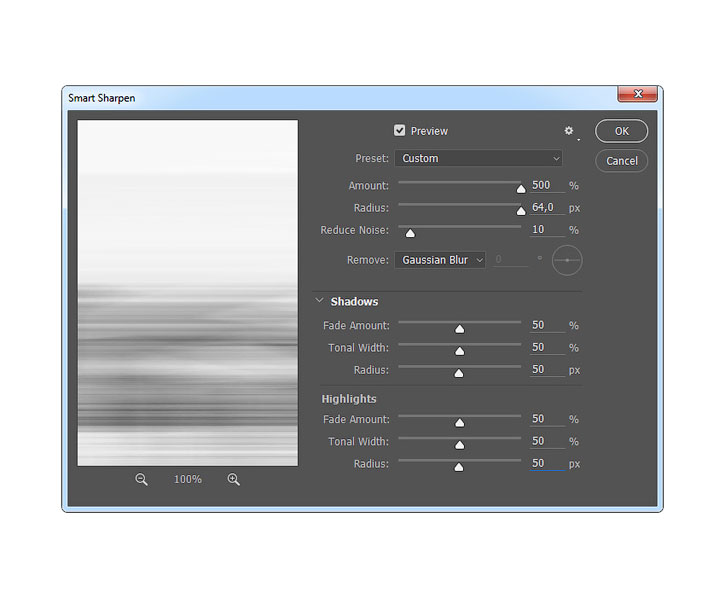Click the Shadows Radius value field
725x598 pixels.
pos(547,370)
